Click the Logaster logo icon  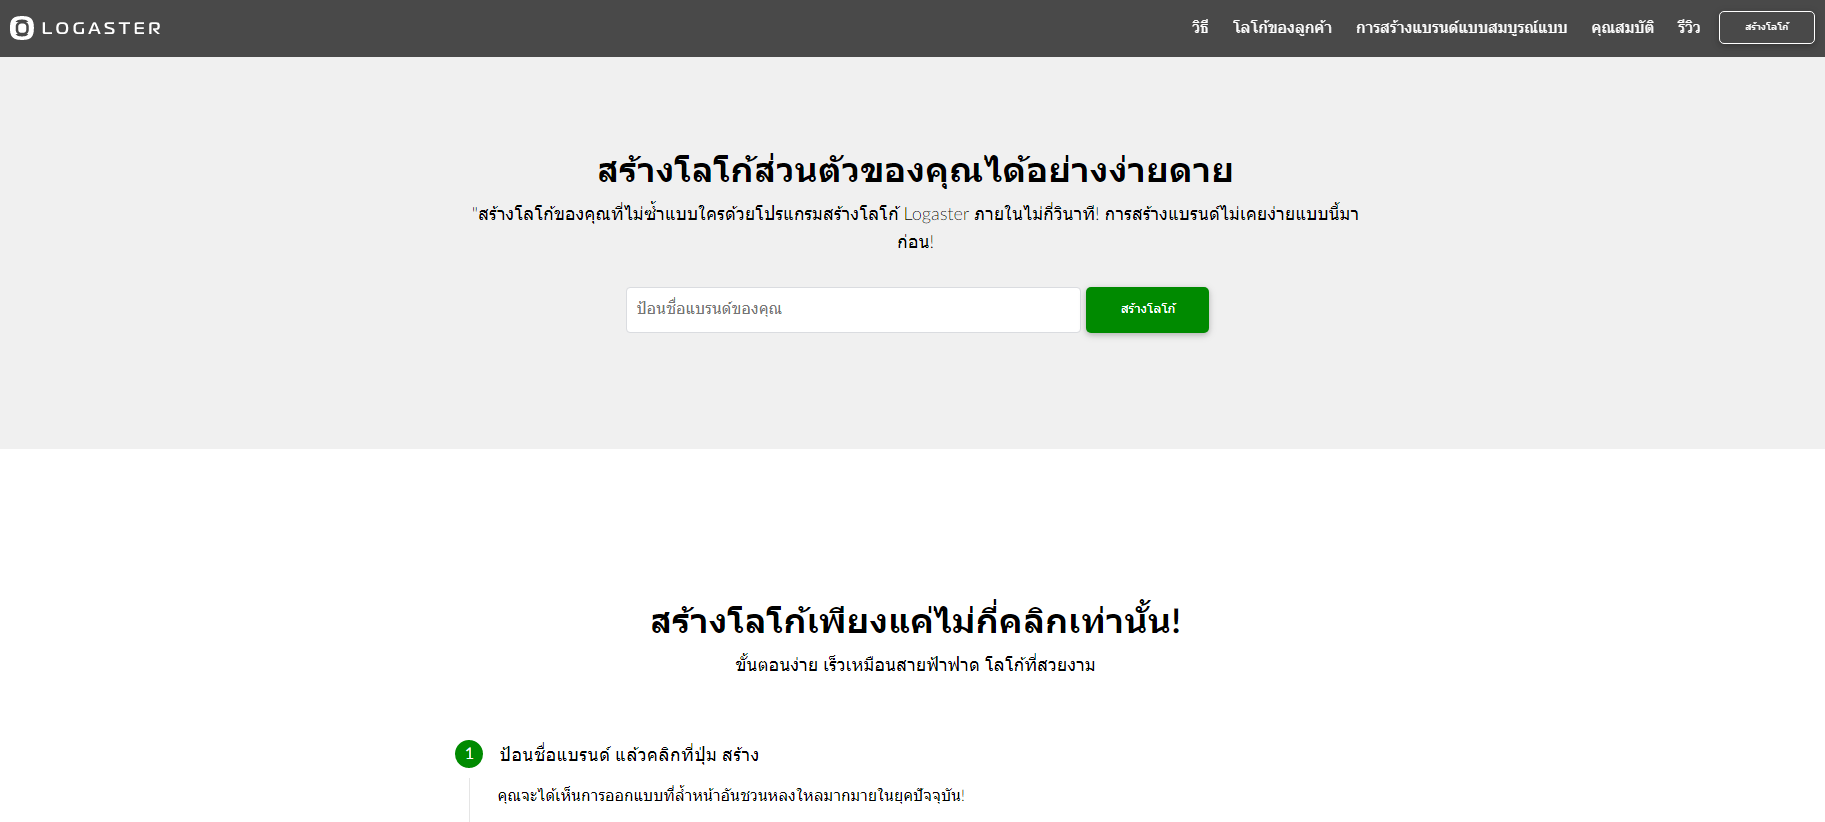(x=22, y=28)
